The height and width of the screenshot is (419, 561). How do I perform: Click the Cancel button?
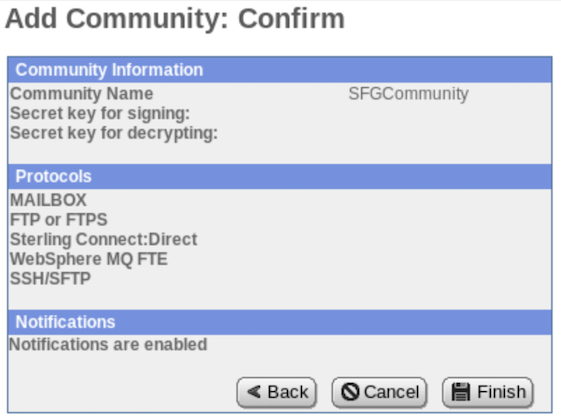(x=379, y=392)
